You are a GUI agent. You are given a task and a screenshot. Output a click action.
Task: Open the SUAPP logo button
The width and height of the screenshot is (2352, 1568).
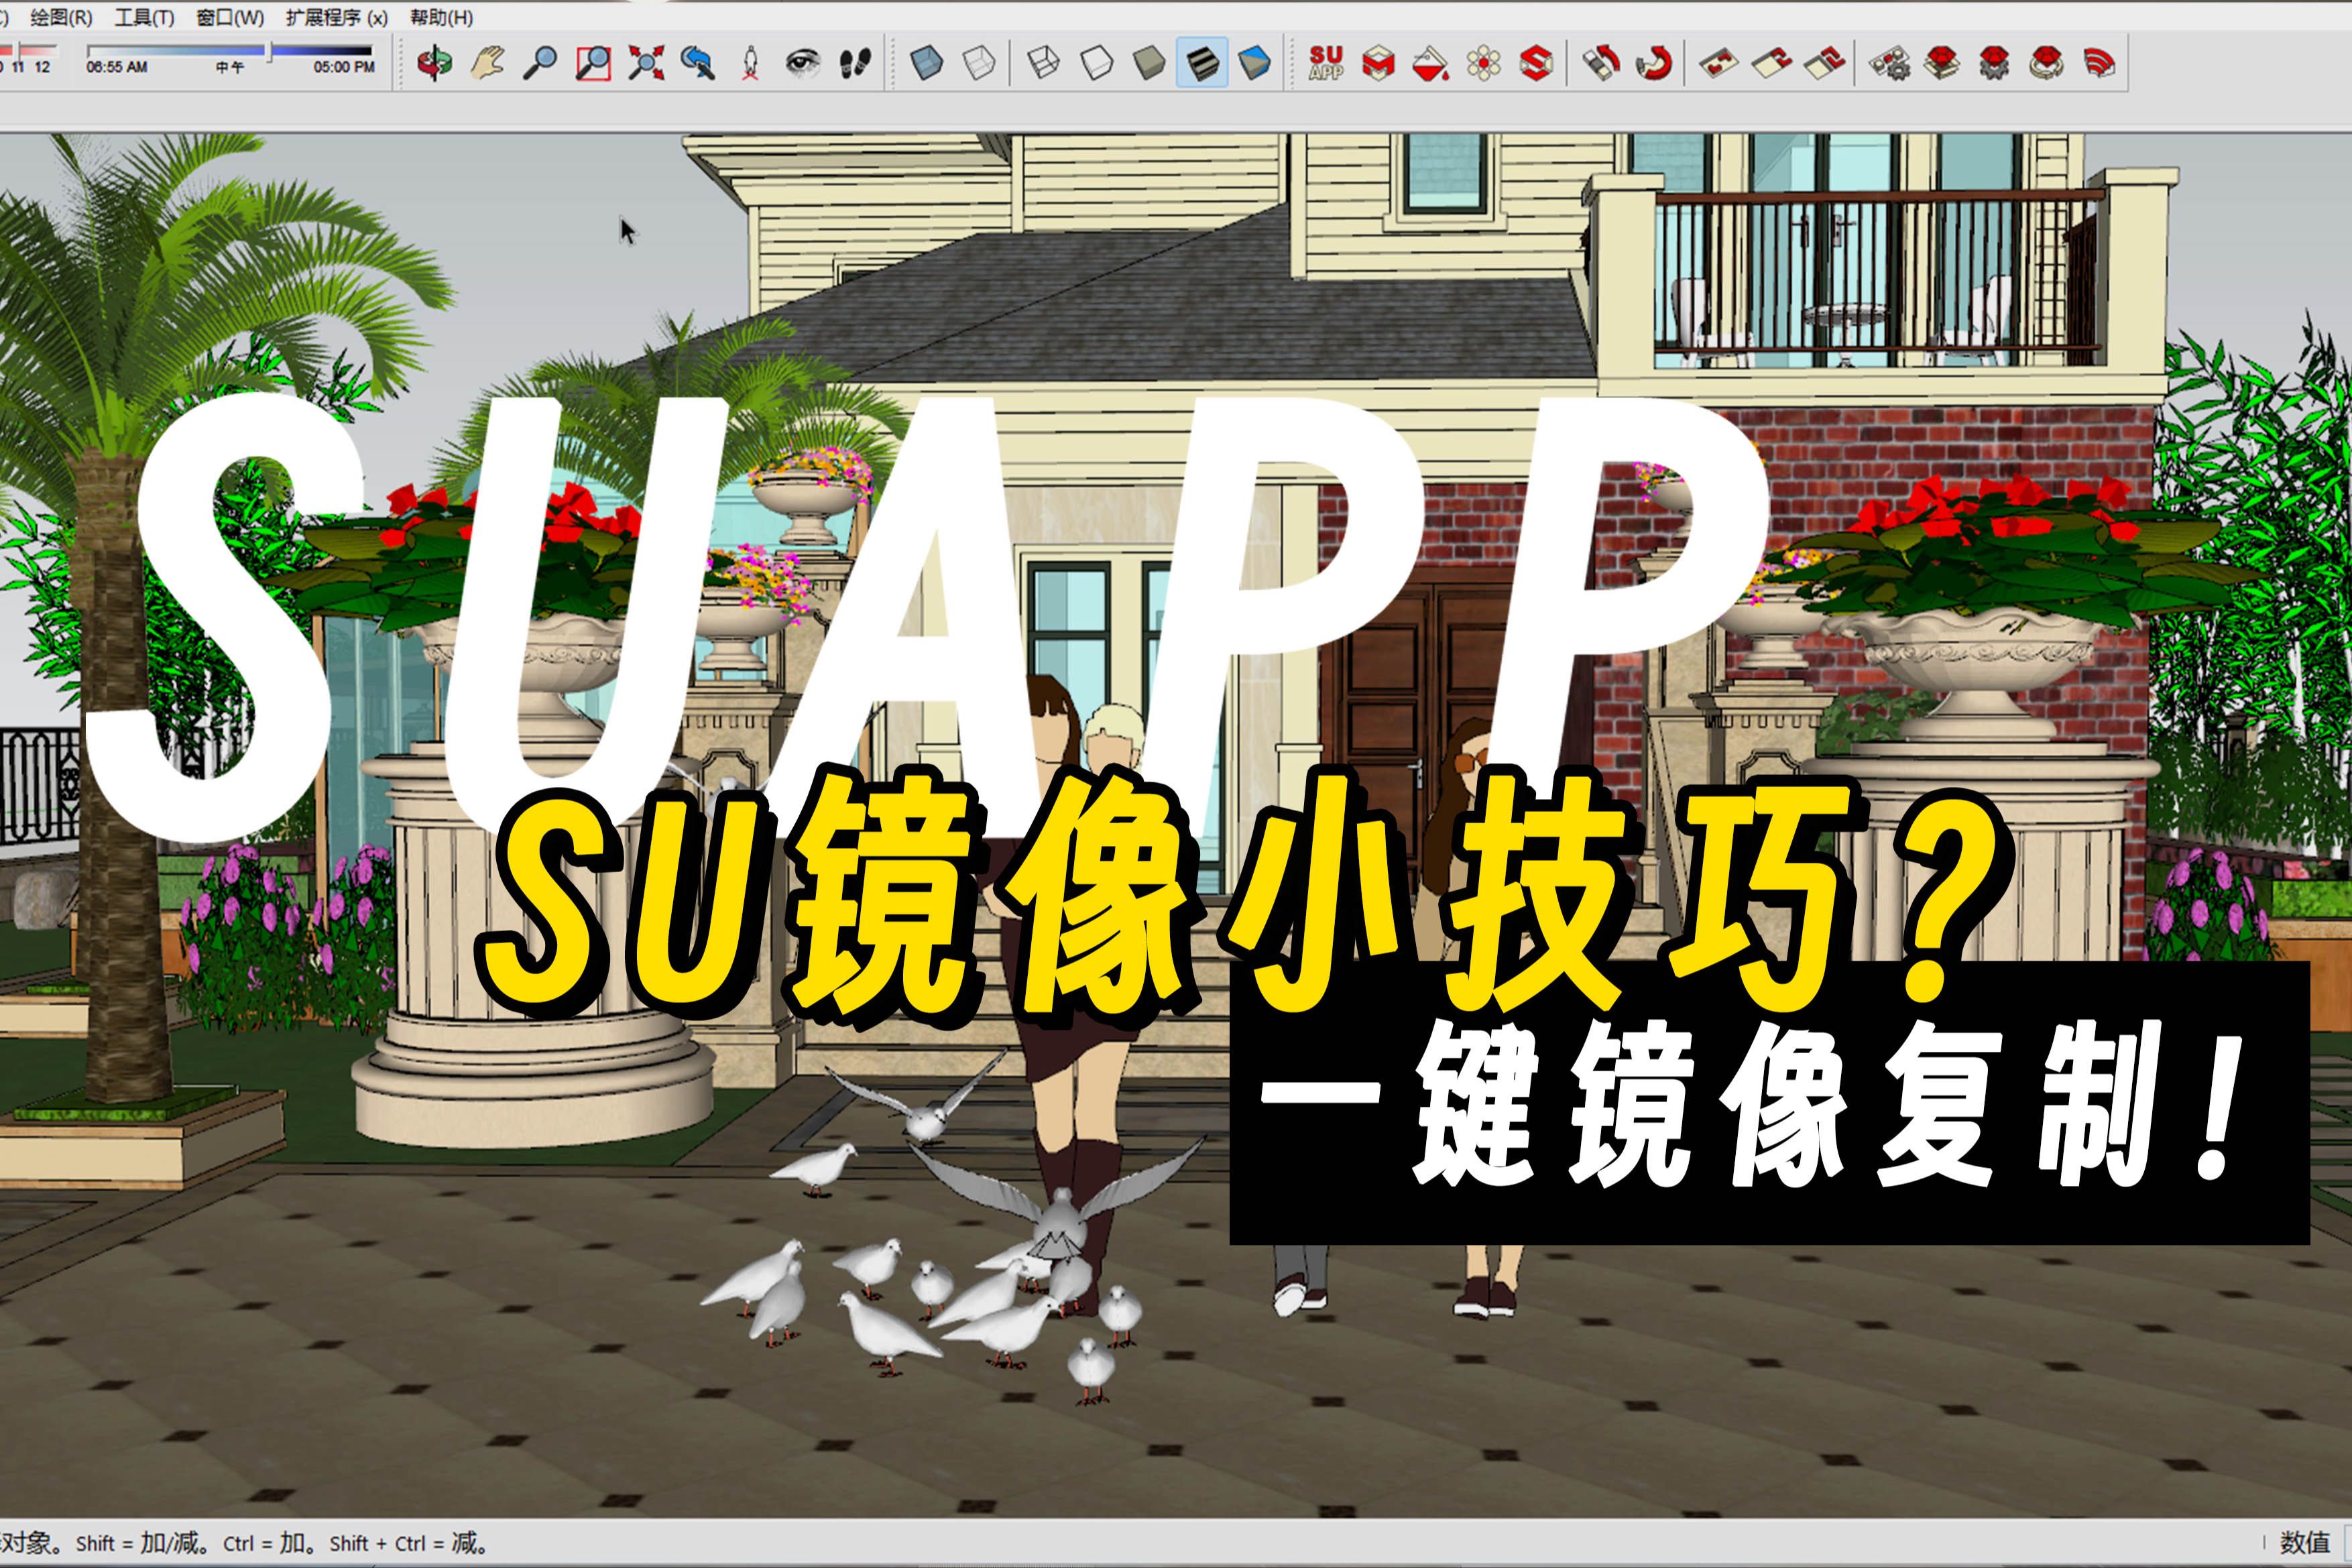(1326, 64)
